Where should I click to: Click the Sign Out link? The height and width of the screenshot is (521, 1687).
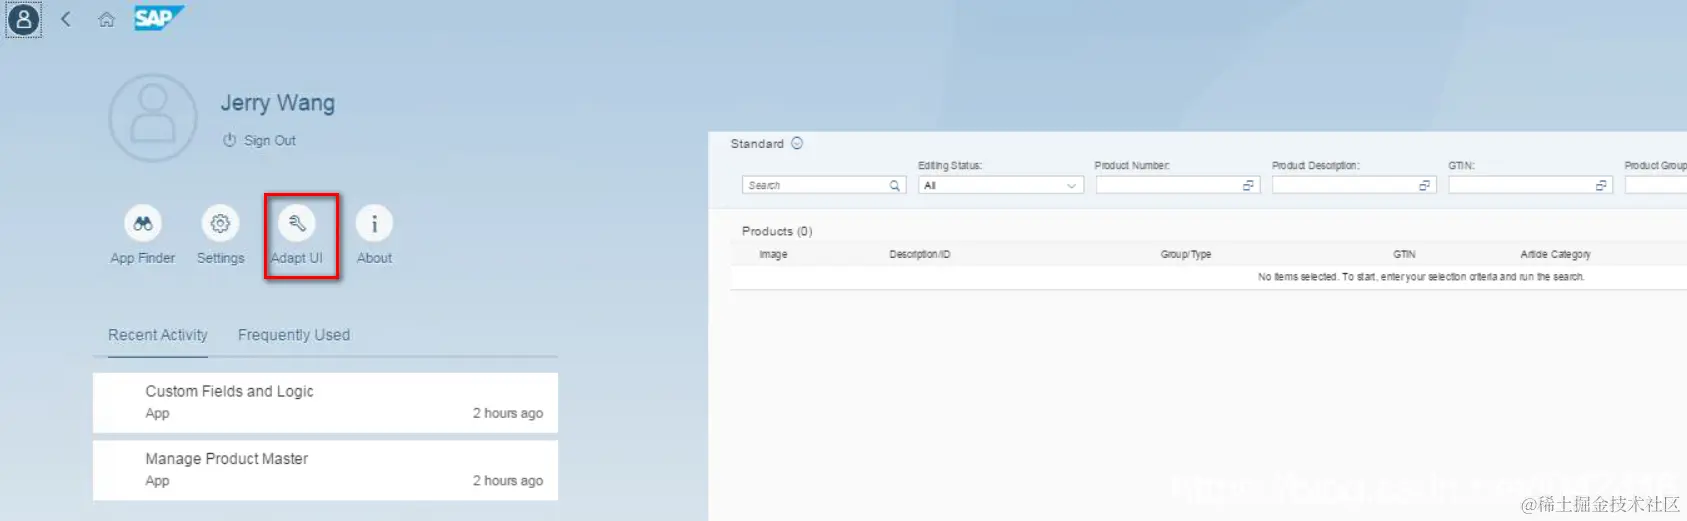270,141
